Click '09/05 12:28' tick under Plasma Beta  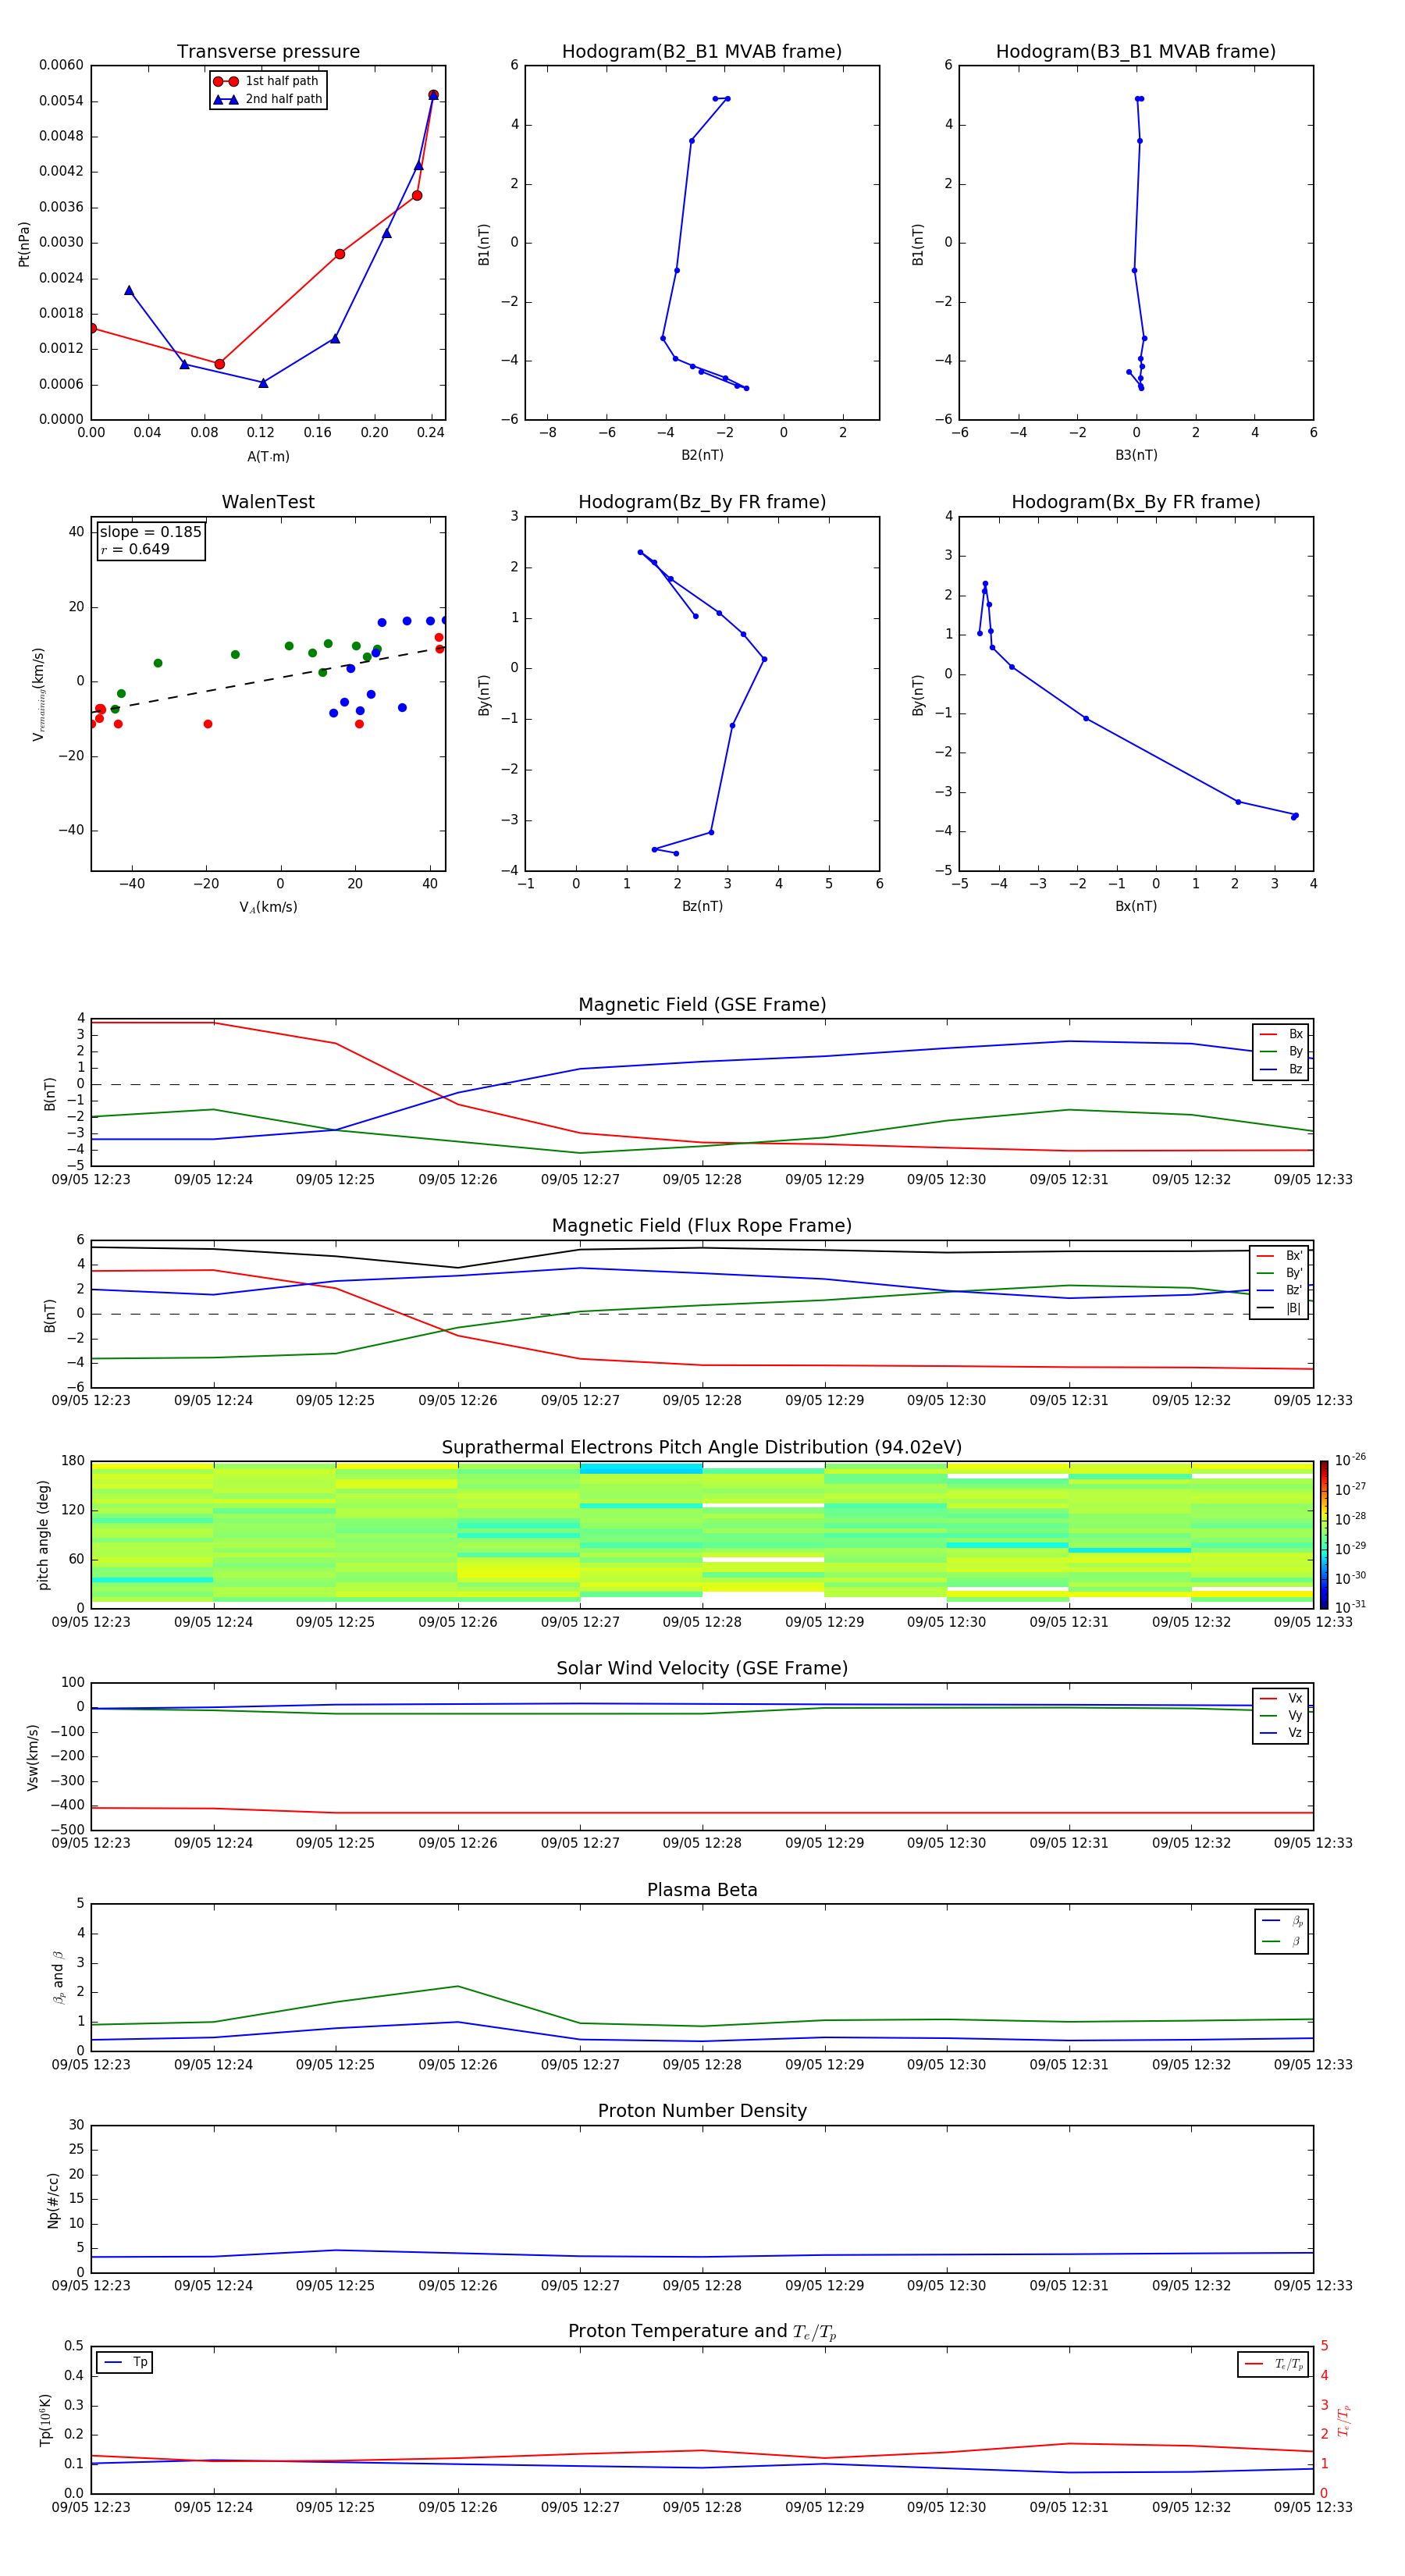[x=702, y=2065]
